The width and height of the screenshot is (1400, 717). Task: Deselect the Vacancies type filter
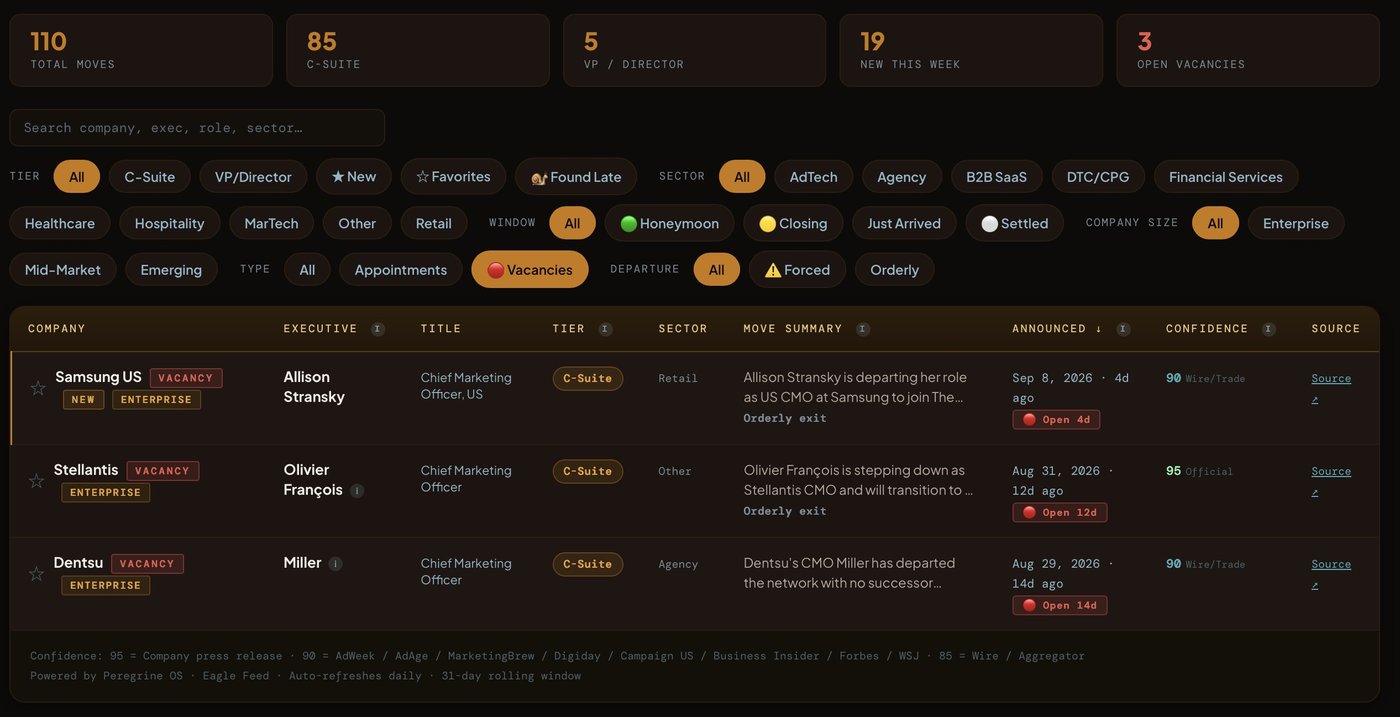[530, 270]
